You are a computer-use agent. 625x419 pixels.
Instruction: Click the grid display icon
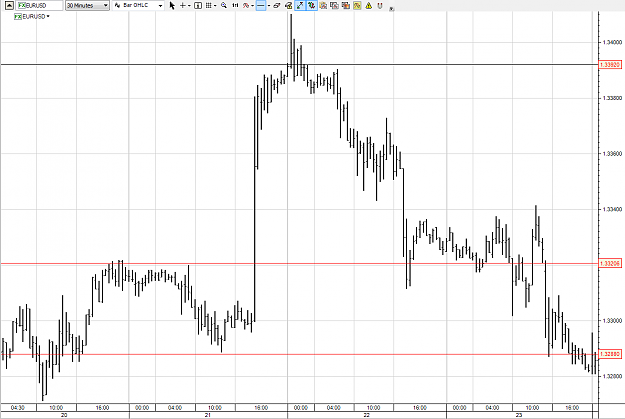coord(208,6)
